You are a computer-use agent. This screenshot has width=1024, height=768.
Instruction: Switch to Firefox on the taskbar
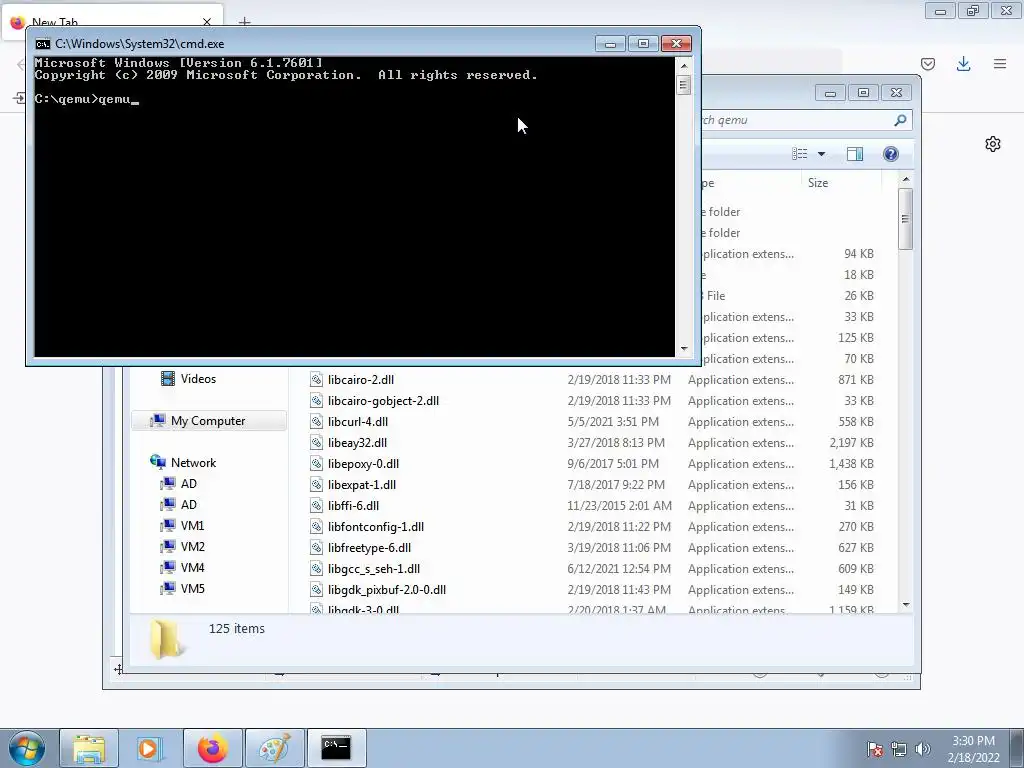click(x=212, y=748)
